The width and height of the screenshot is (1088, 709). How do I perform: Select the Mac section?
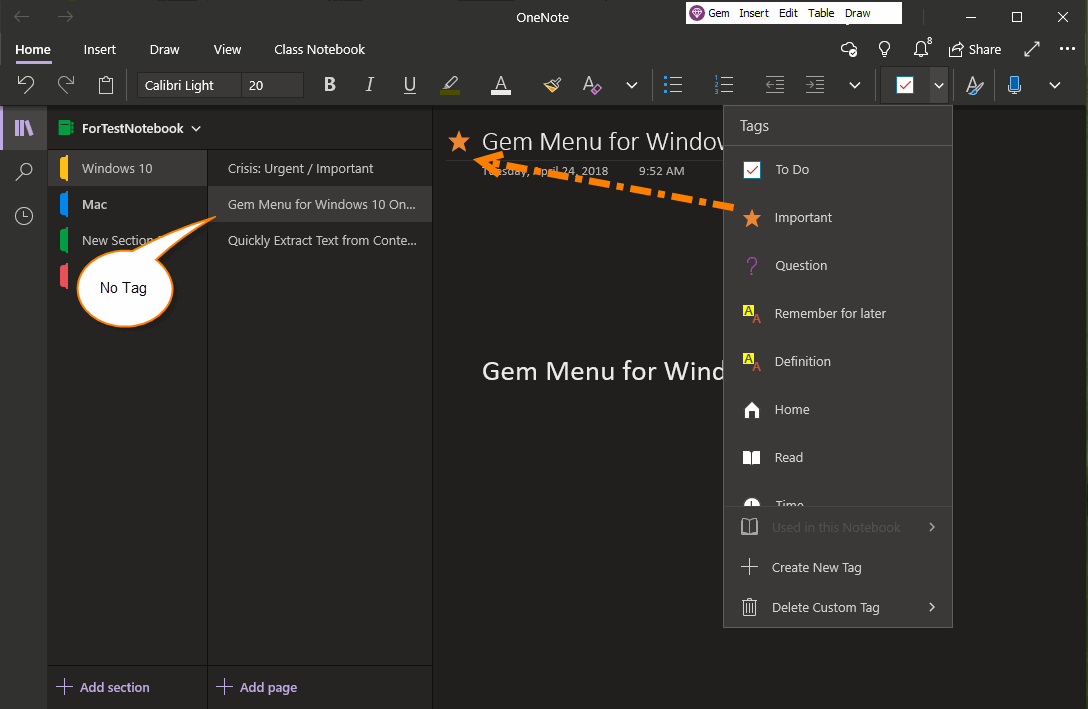coord(128,204)
